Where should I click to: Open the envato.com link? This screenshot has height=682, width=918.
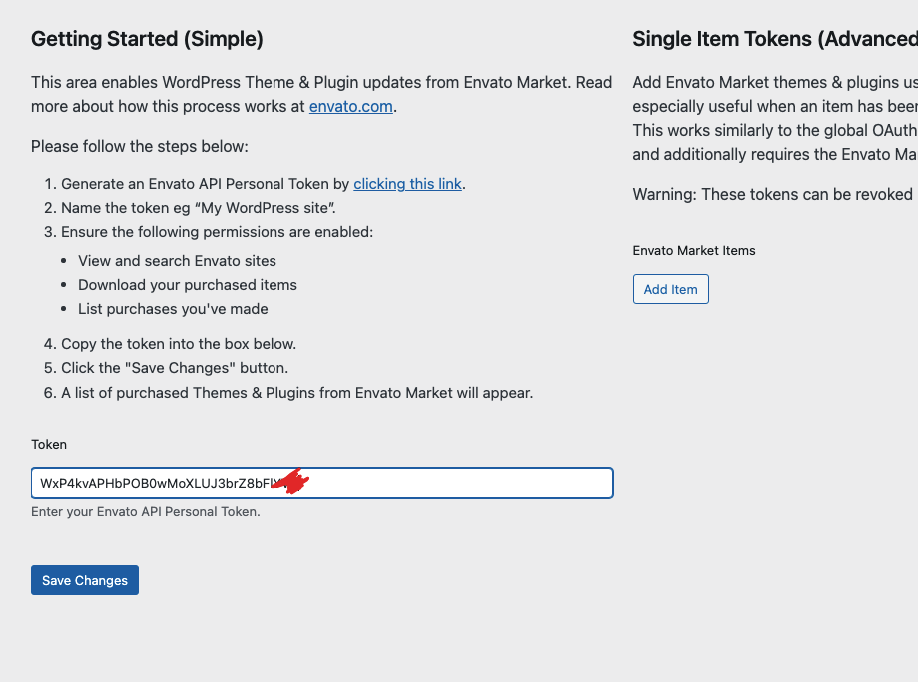click(x=351, y=107)
